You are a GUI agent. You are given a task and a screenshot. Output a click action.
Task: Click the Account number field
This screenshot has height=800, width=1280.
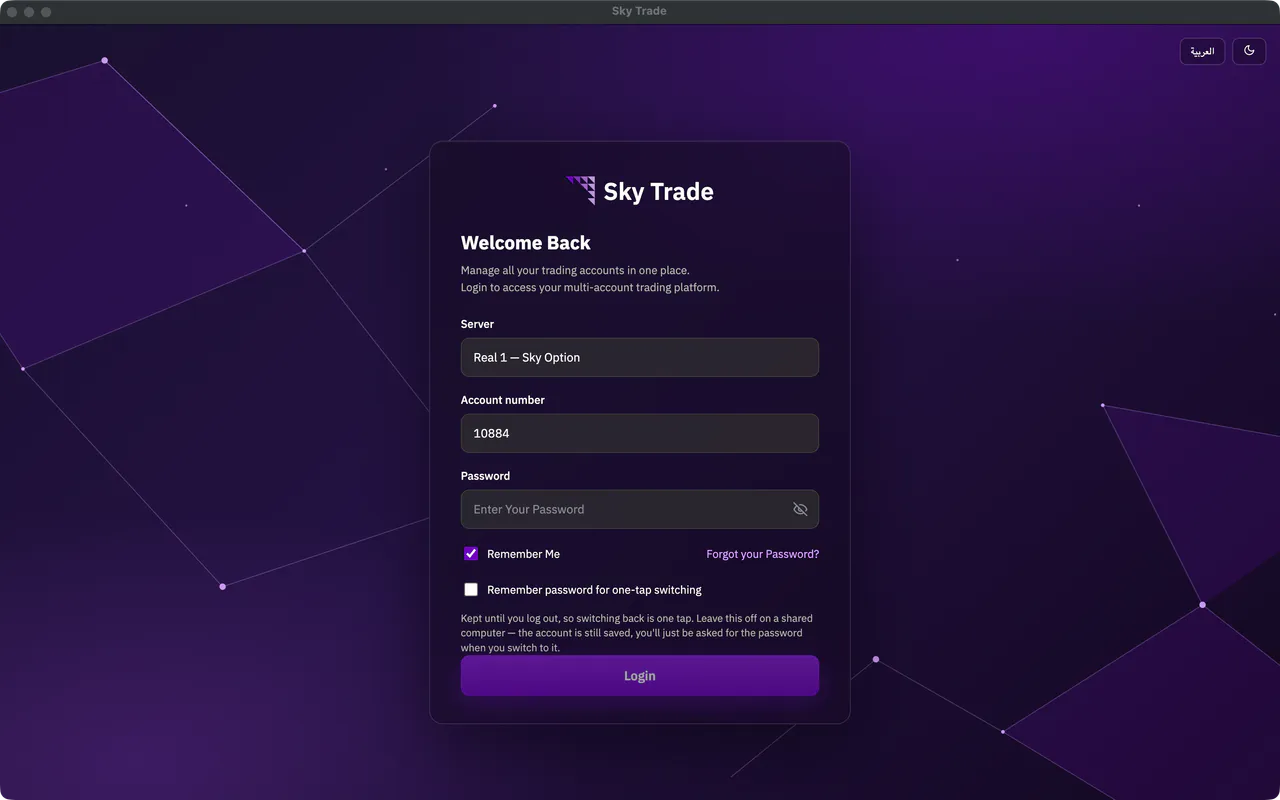tap(640, 433)
